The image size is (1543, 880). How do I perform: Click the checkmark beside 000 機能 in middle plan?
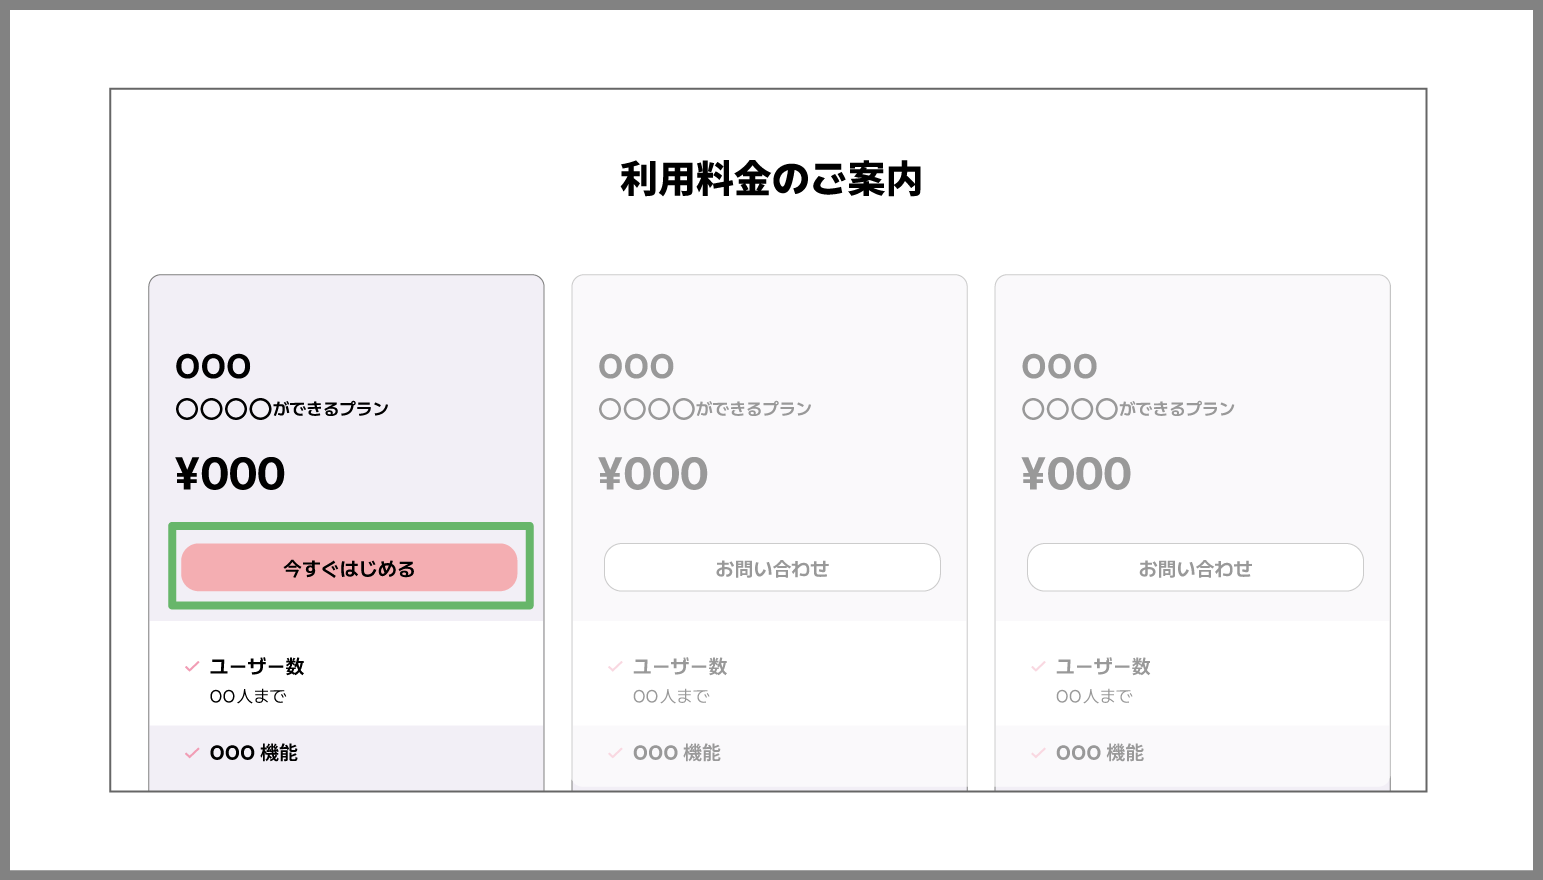coord(615,754)
